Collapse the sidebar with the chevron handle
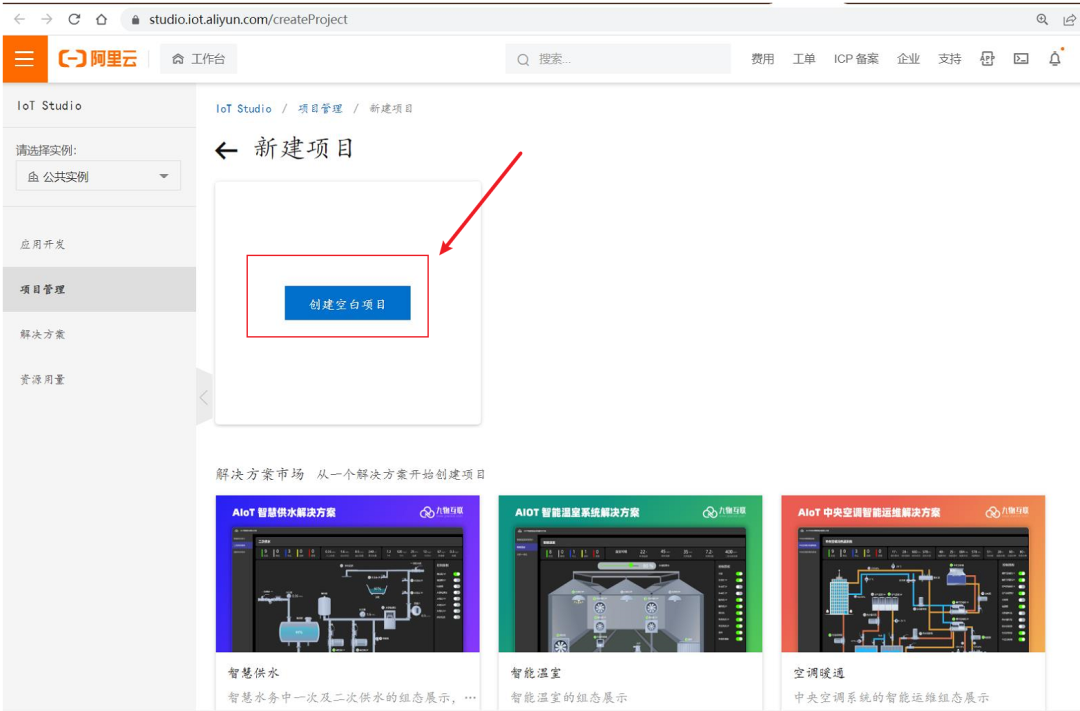The image size is (1080, 711). (x=204, y=398)
